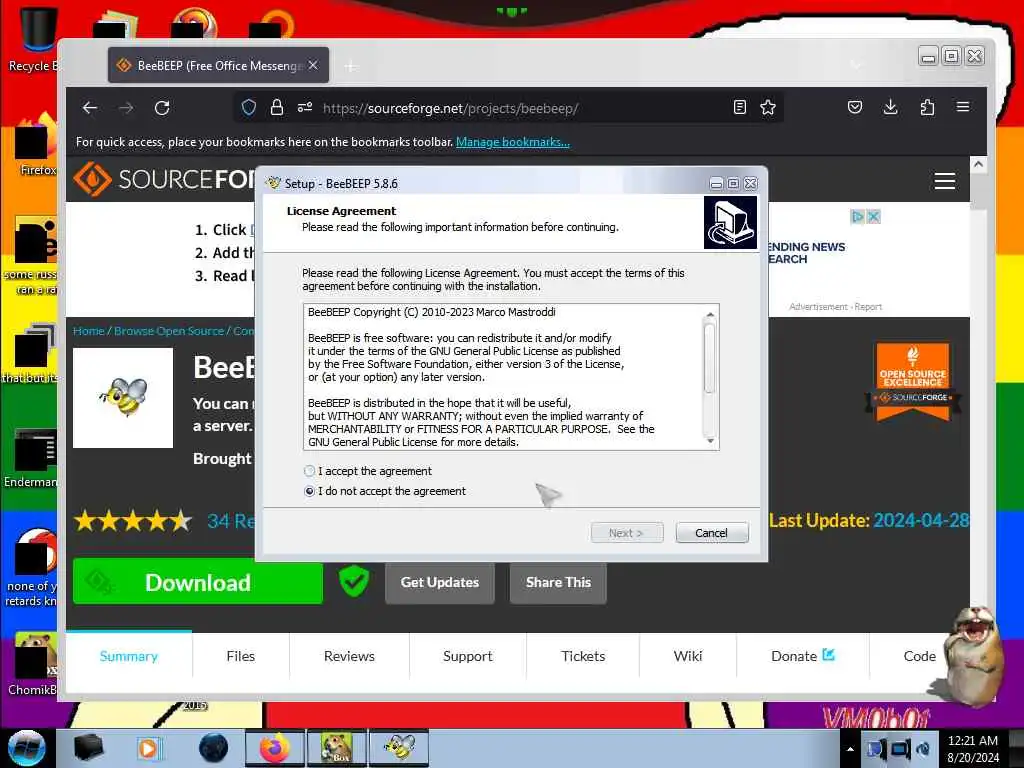1024x768 pixels.
Task: Open the list all tabs dropdown arrow
Action: tap(856, 65)
